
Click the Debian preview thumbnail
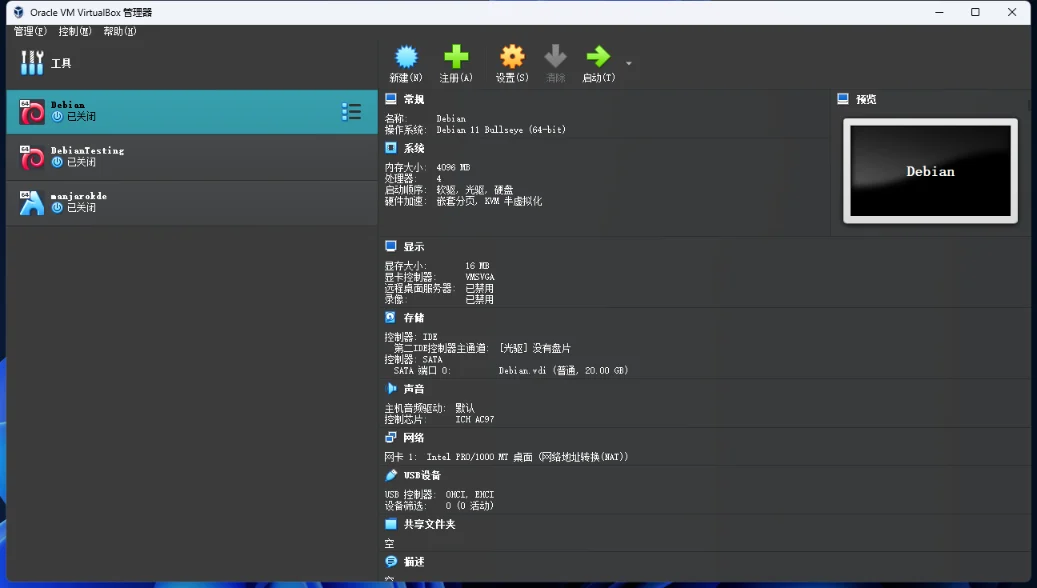click(x=930, y=171)
